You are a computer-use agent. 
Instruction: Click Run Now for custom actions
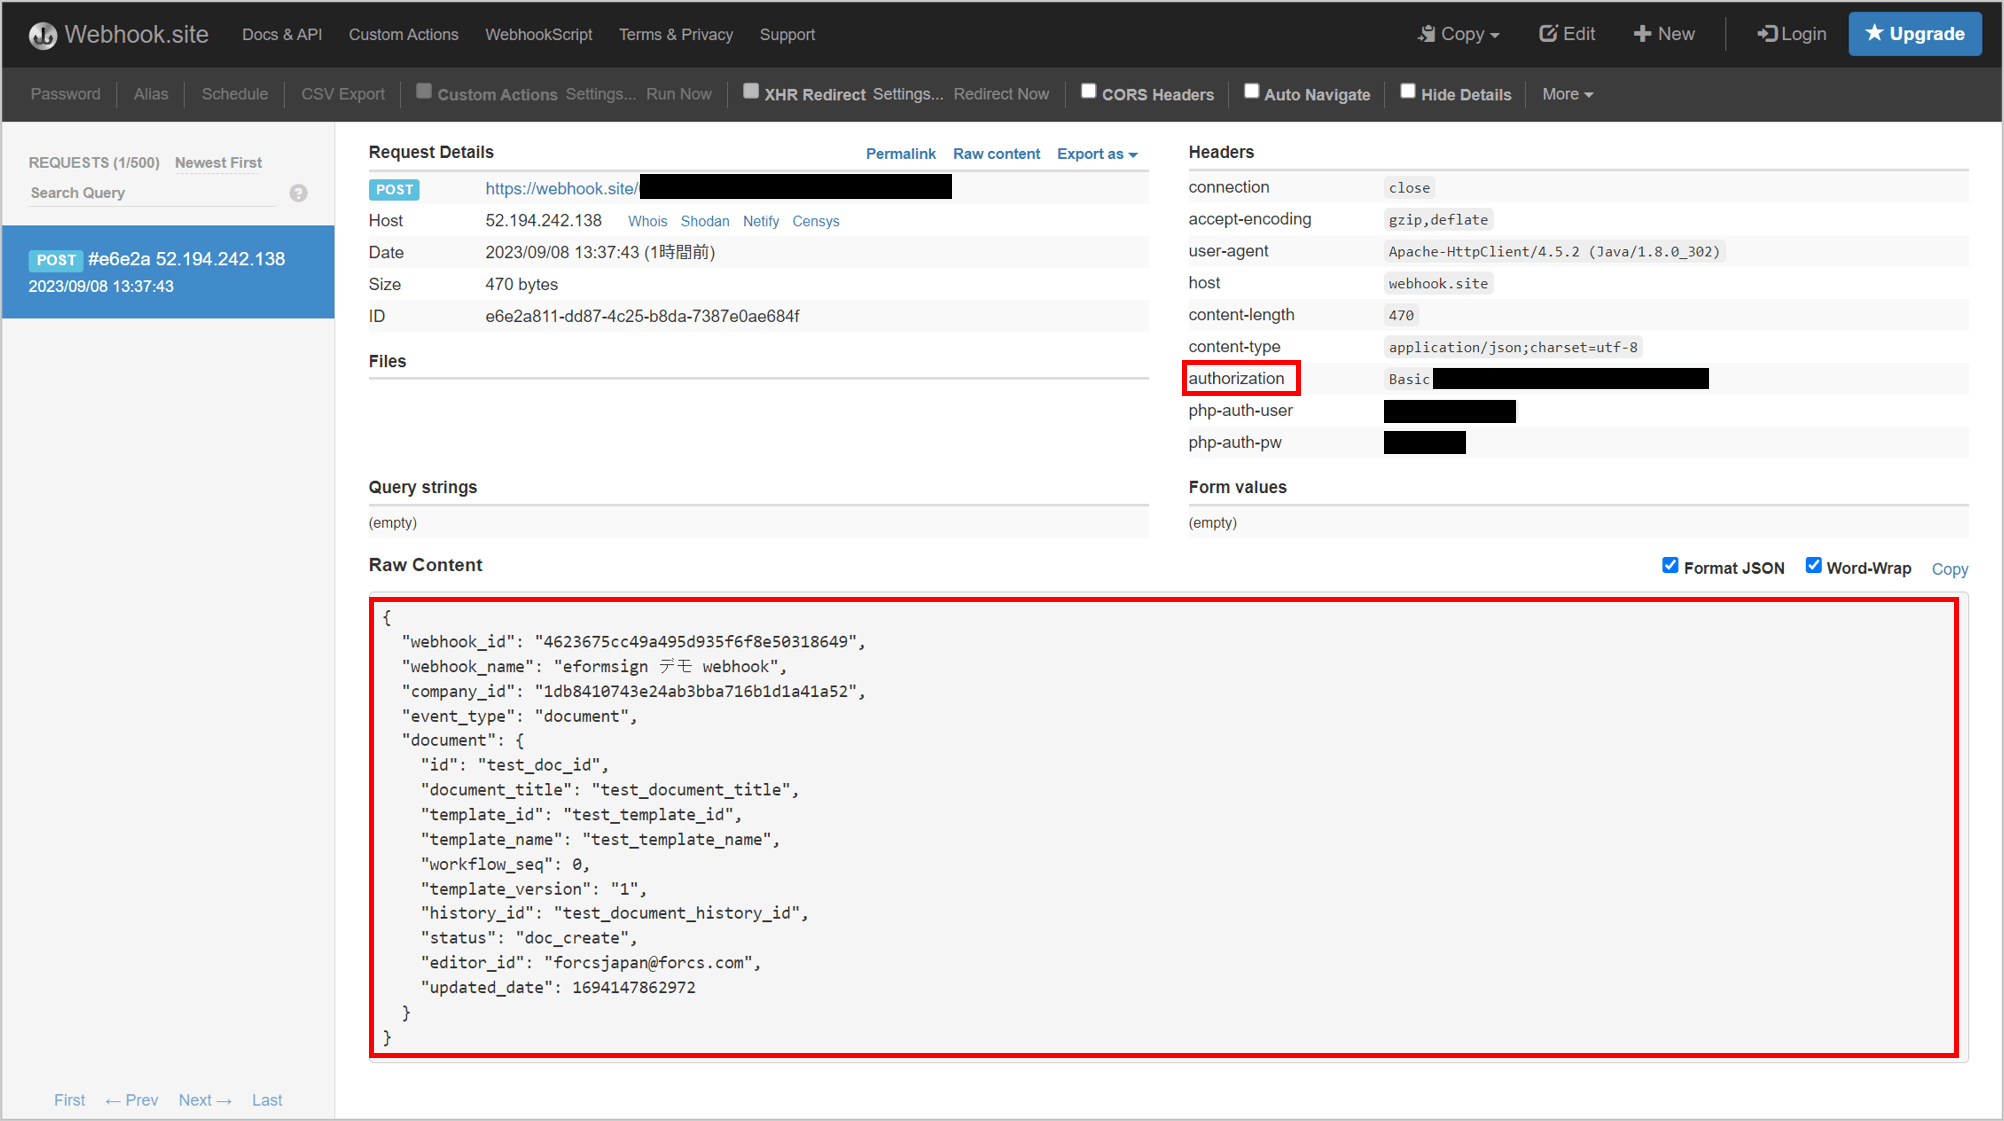point(679,94)
